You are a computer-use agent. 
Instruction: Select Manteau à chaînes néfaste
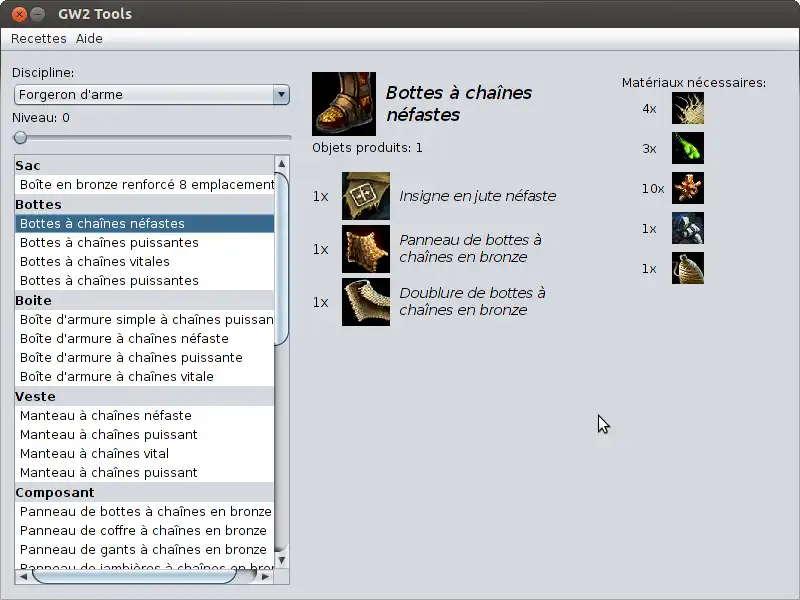pyautogui.click(x=144, y=415)
